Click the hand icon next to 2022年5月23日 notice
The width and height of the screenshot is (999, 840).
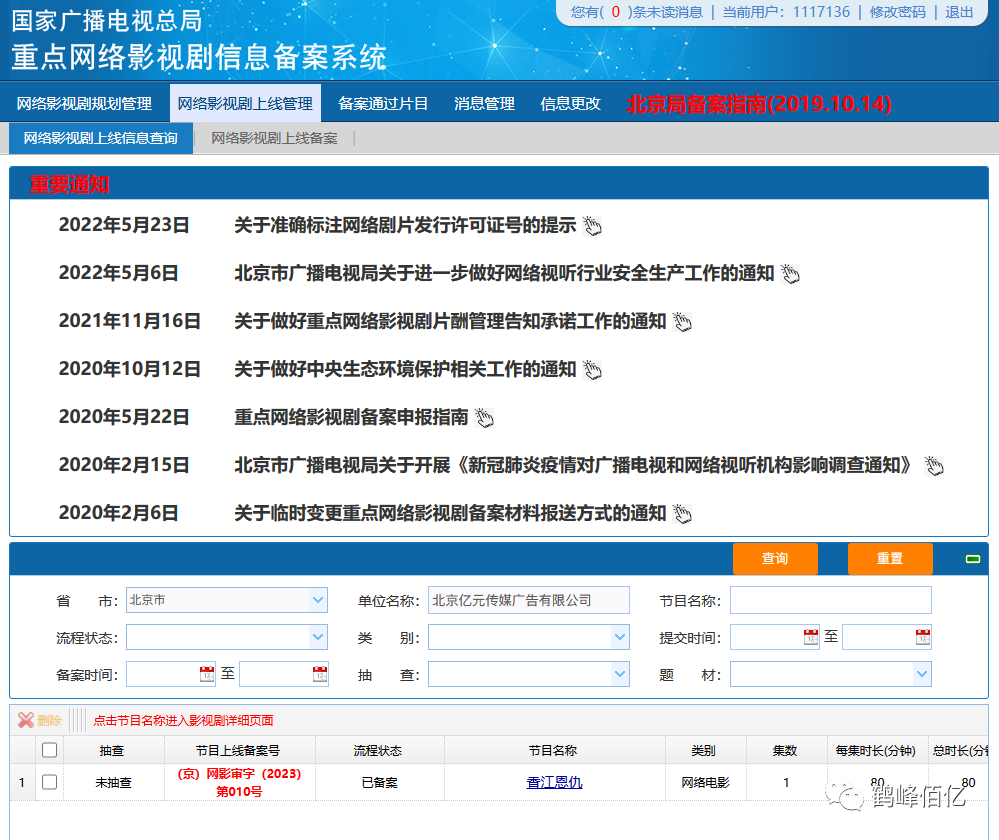click(x=592, y=226)
